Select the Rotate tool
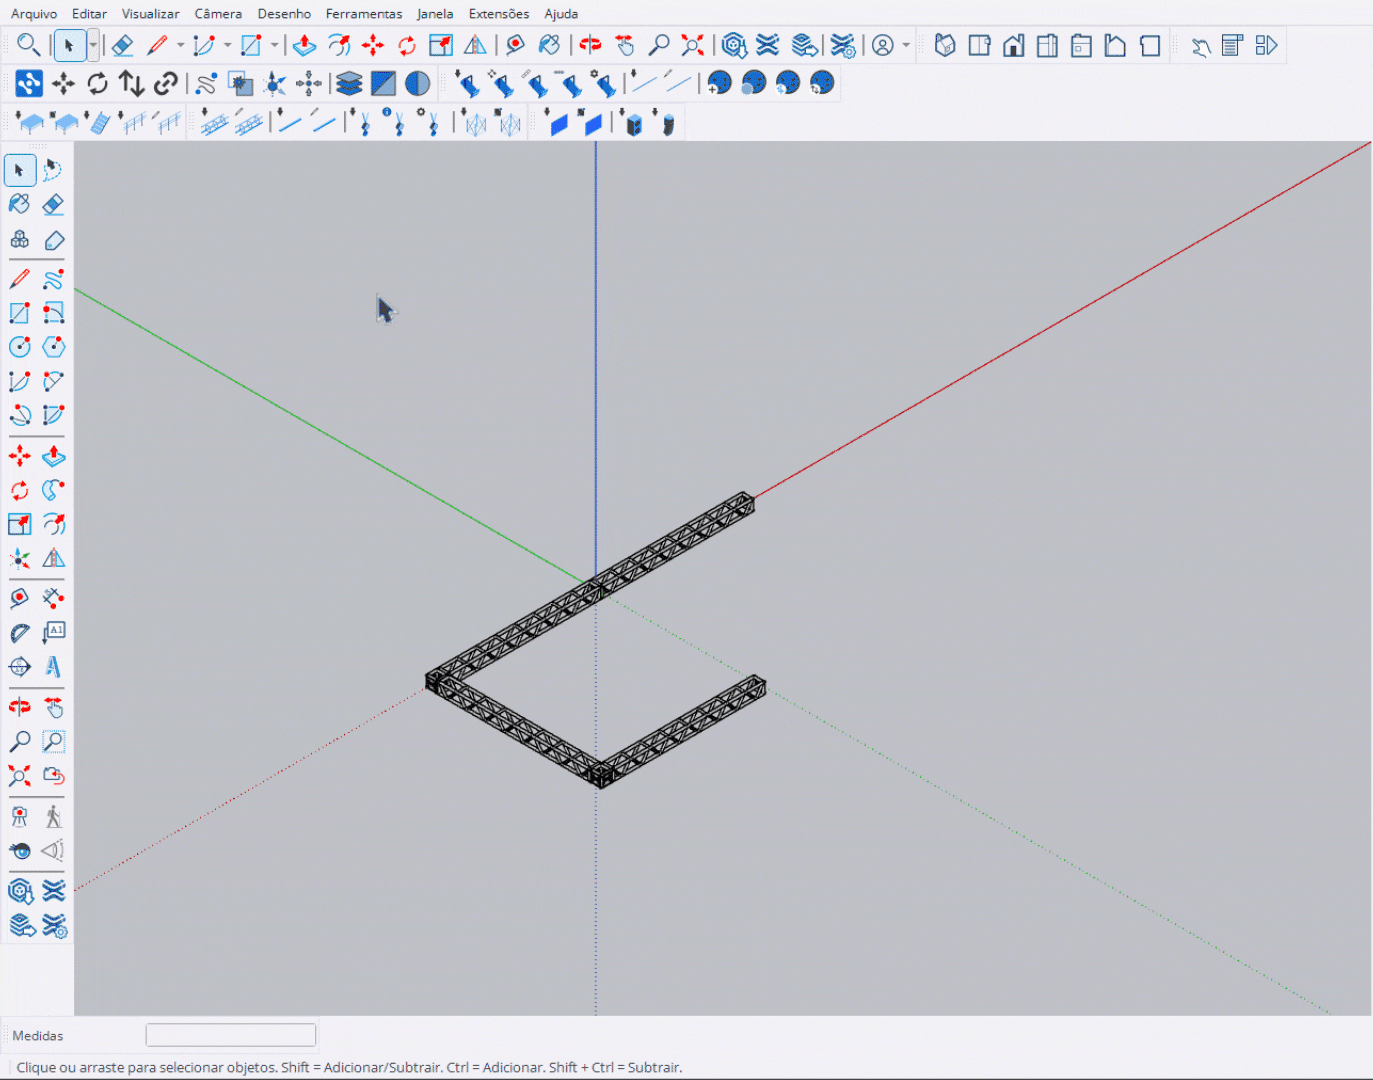1373x1080 pixels. [18, 490]
